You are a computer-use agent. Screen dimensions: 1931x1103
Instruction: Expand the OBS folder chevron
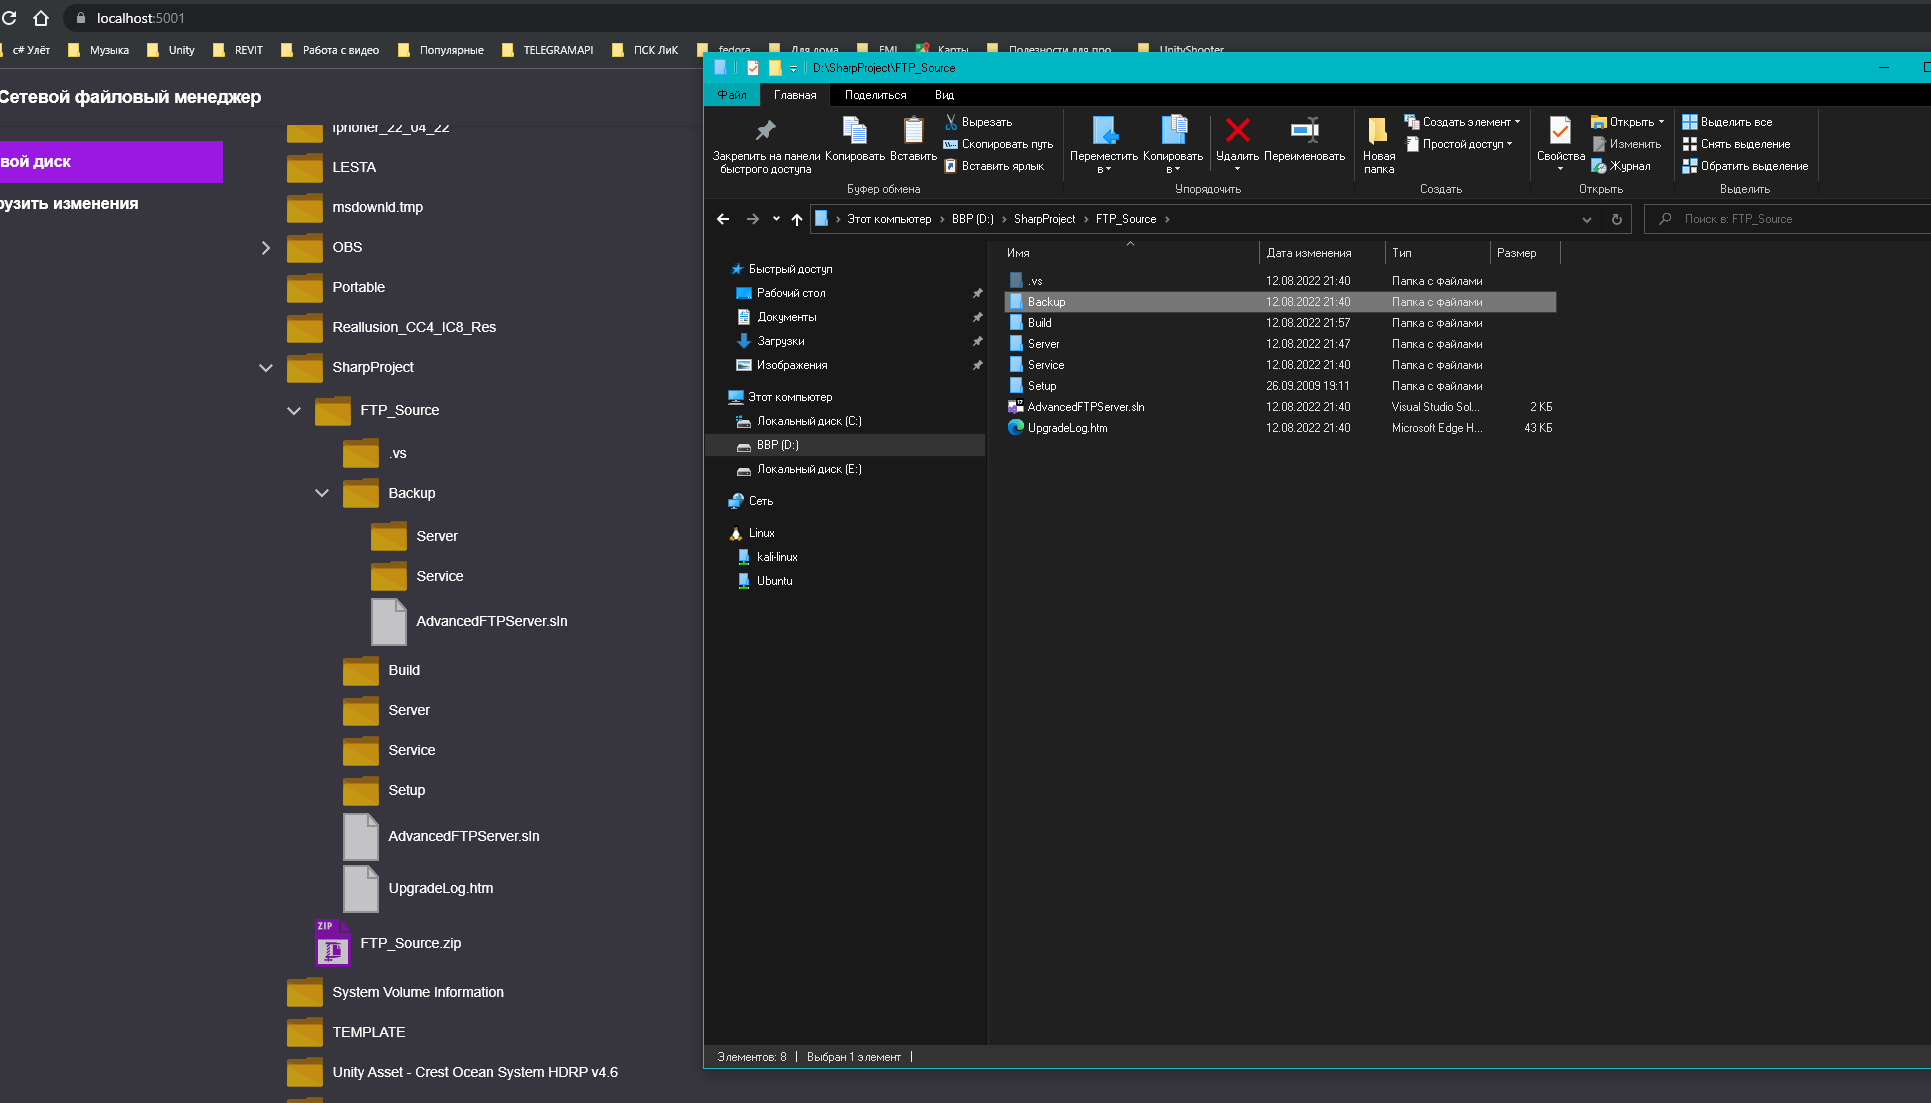coord(266,247)
